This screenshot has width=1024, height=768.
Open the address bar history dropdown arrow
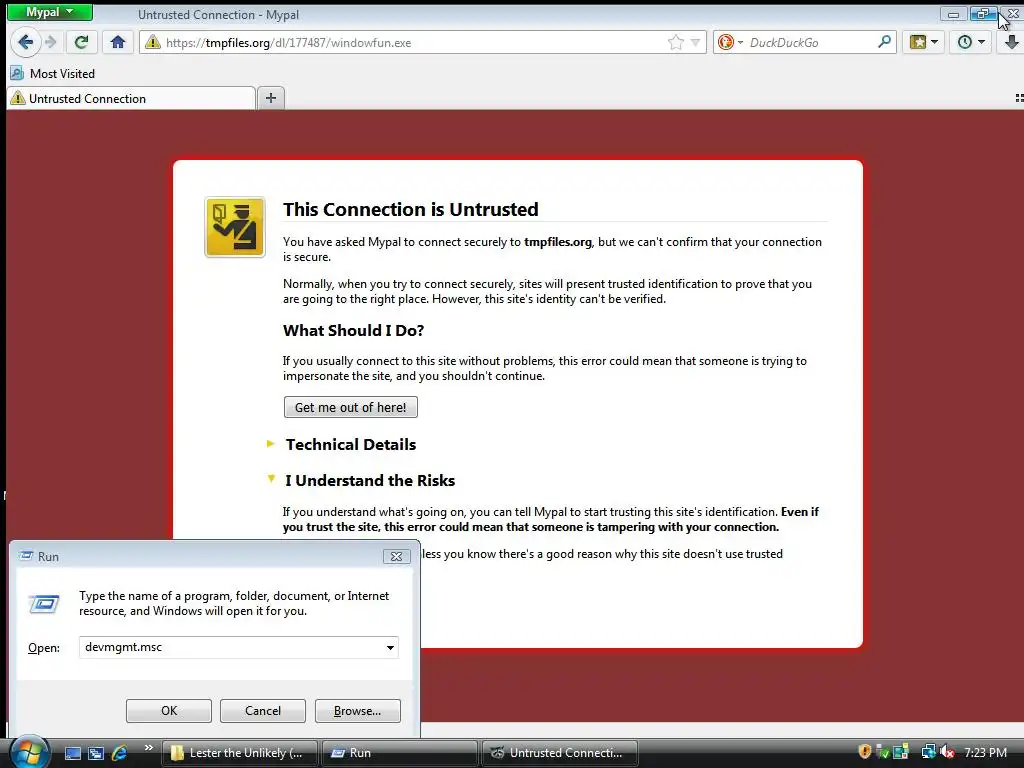pyautogui.click(x=696, y=42)
